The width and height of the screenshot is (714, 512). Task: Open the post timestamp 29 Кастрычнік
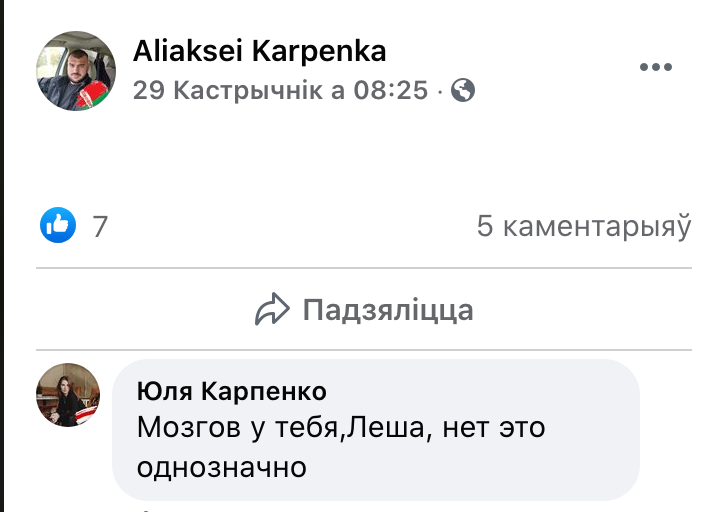(x=239, y=91)
